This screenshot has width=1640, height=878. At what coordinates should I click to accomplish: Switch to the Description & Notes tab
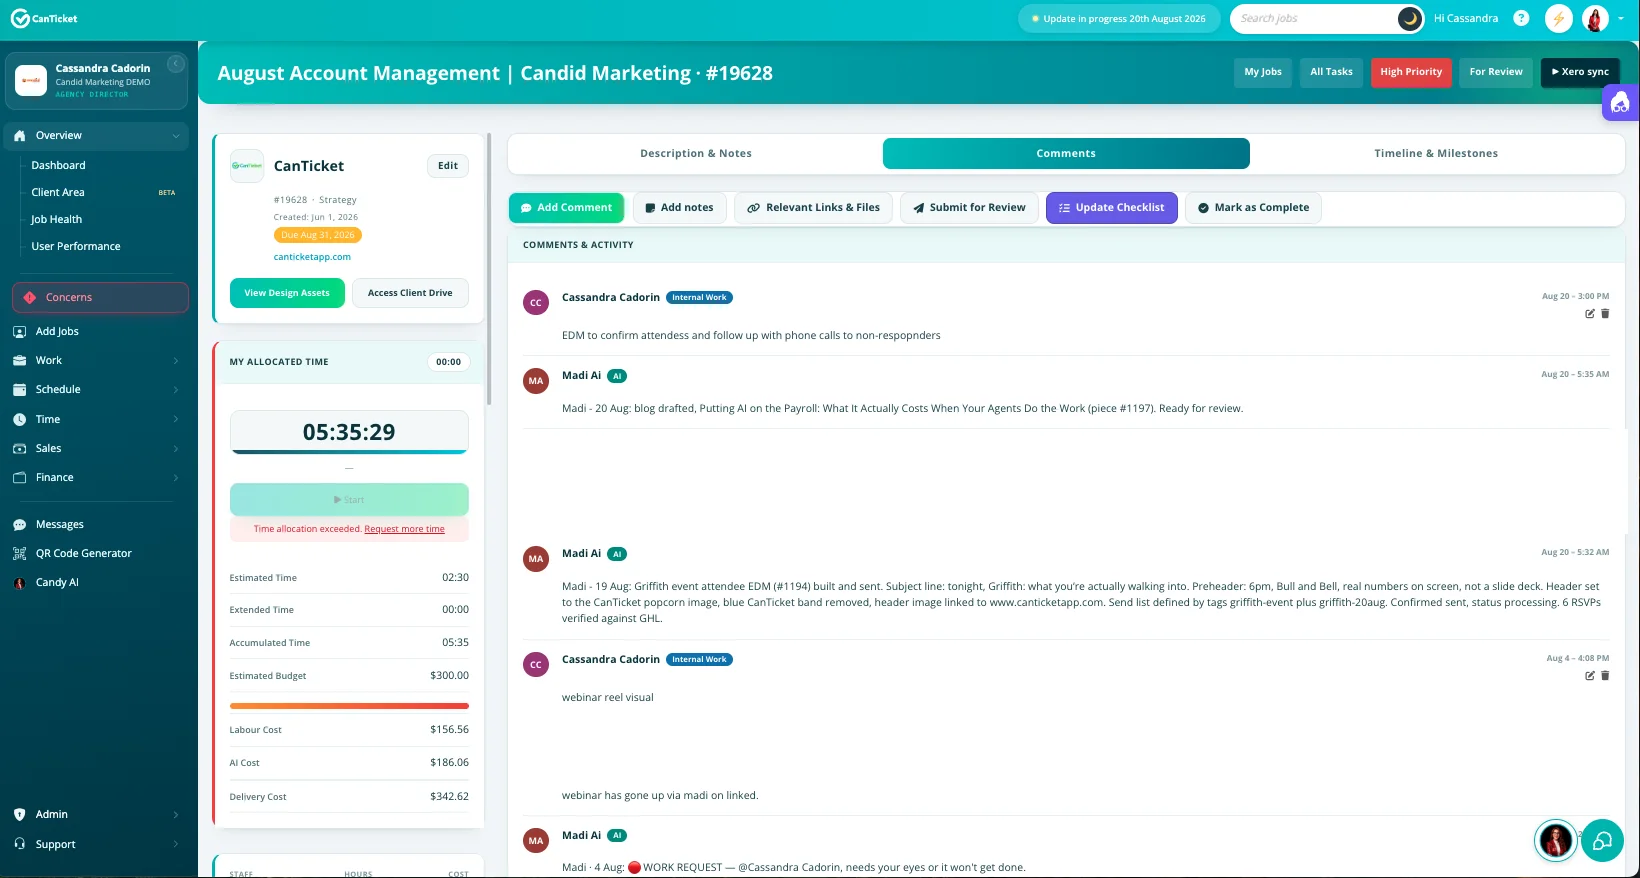[x=696, y=154]
